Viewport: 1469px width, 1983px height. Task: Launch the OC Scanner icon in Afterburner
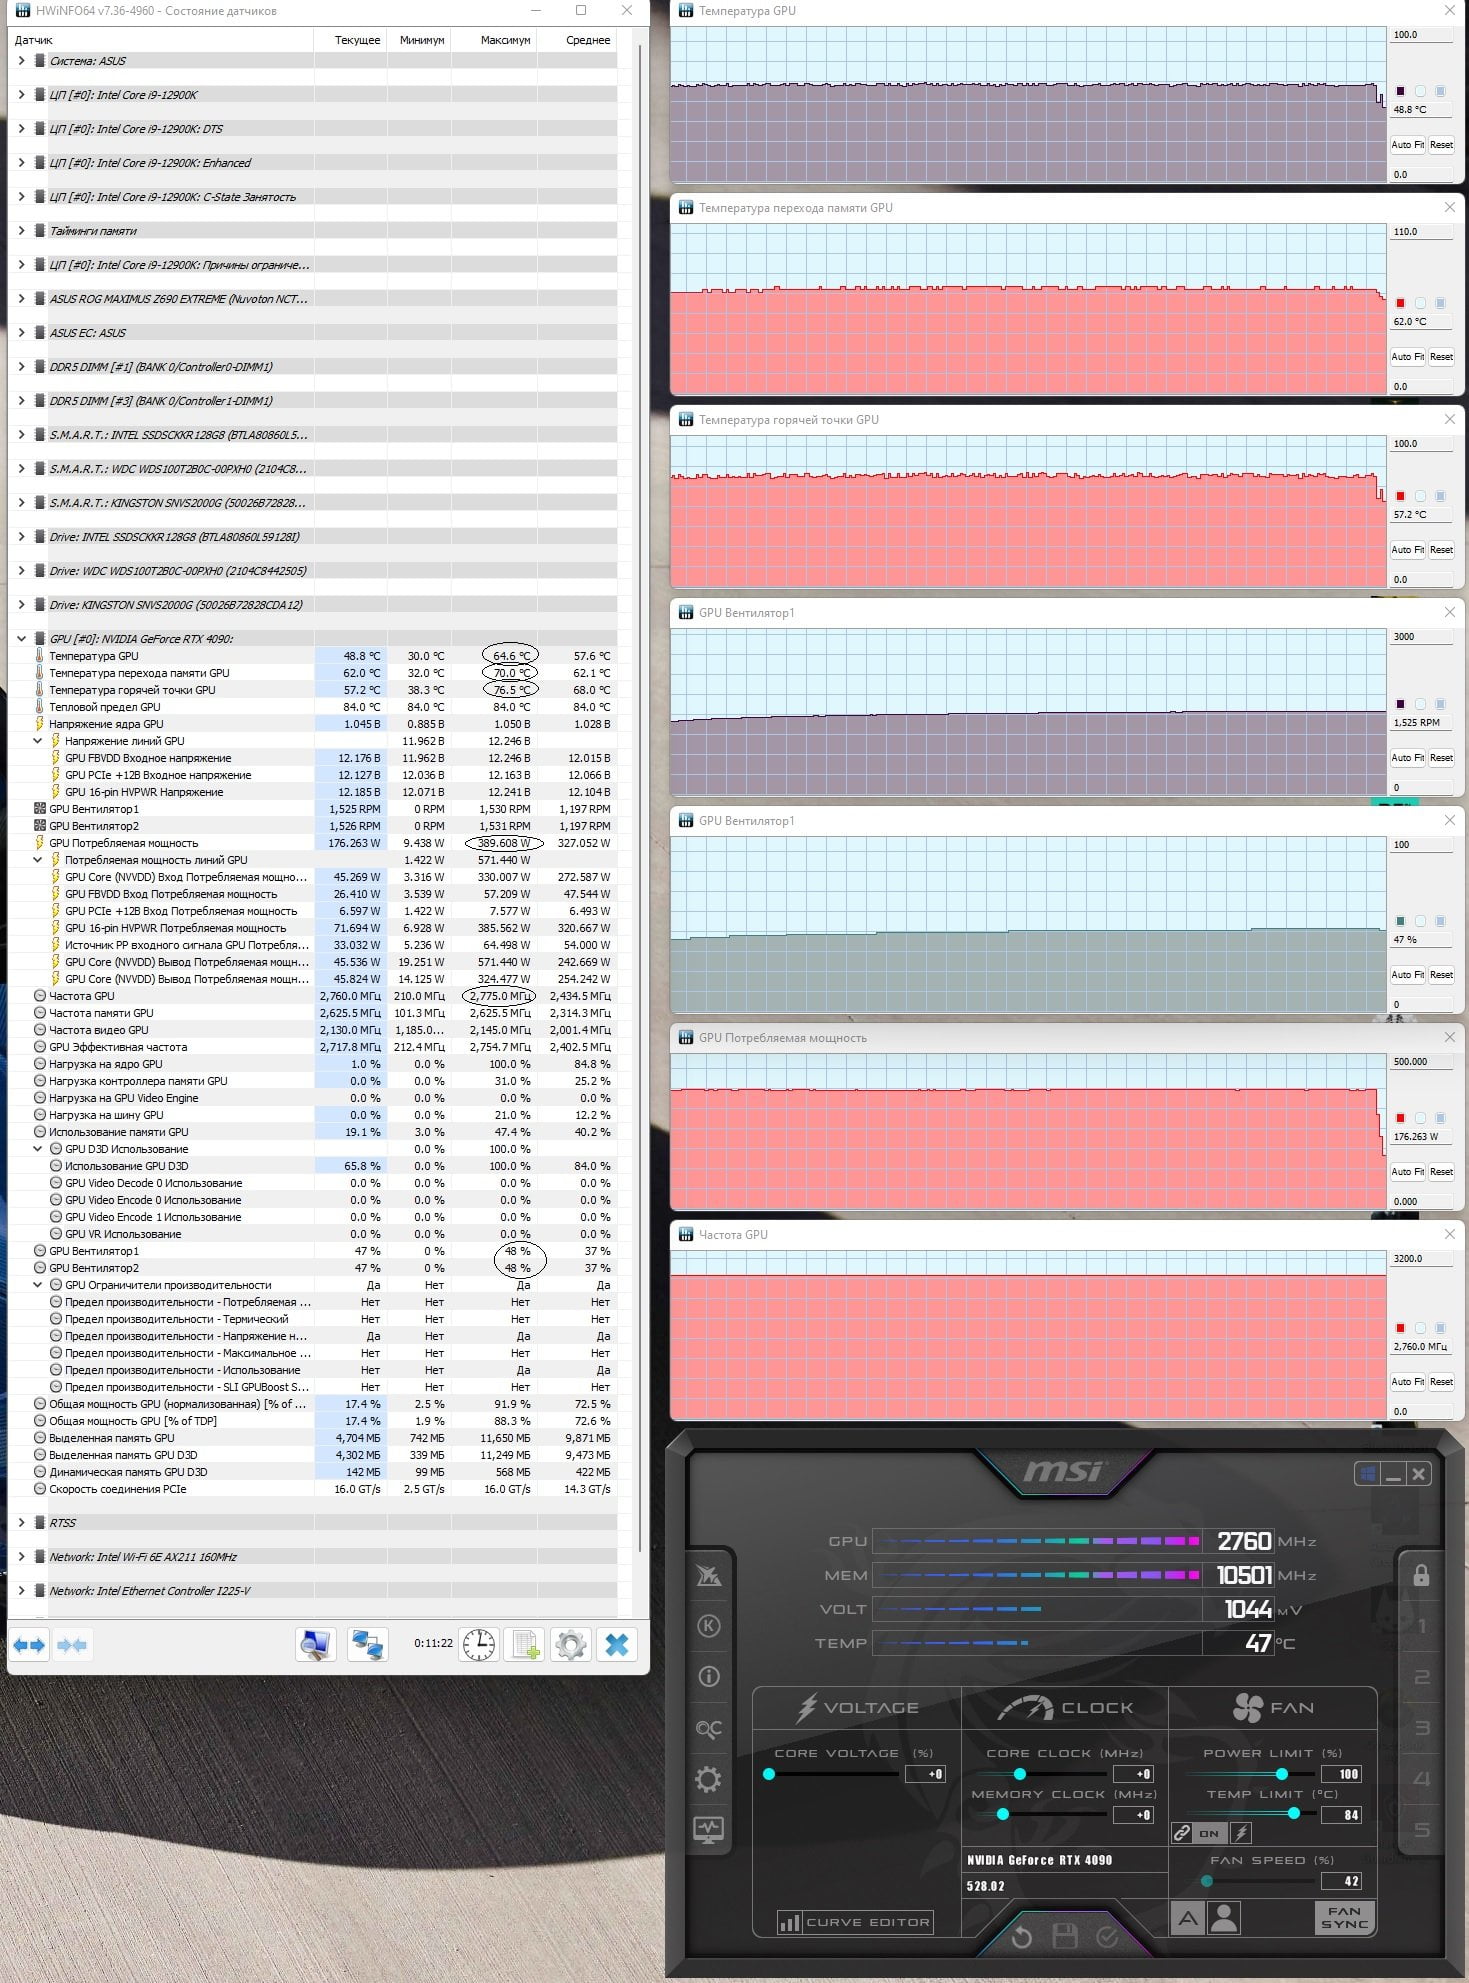pyautogui.click(x=708, y=1728)
